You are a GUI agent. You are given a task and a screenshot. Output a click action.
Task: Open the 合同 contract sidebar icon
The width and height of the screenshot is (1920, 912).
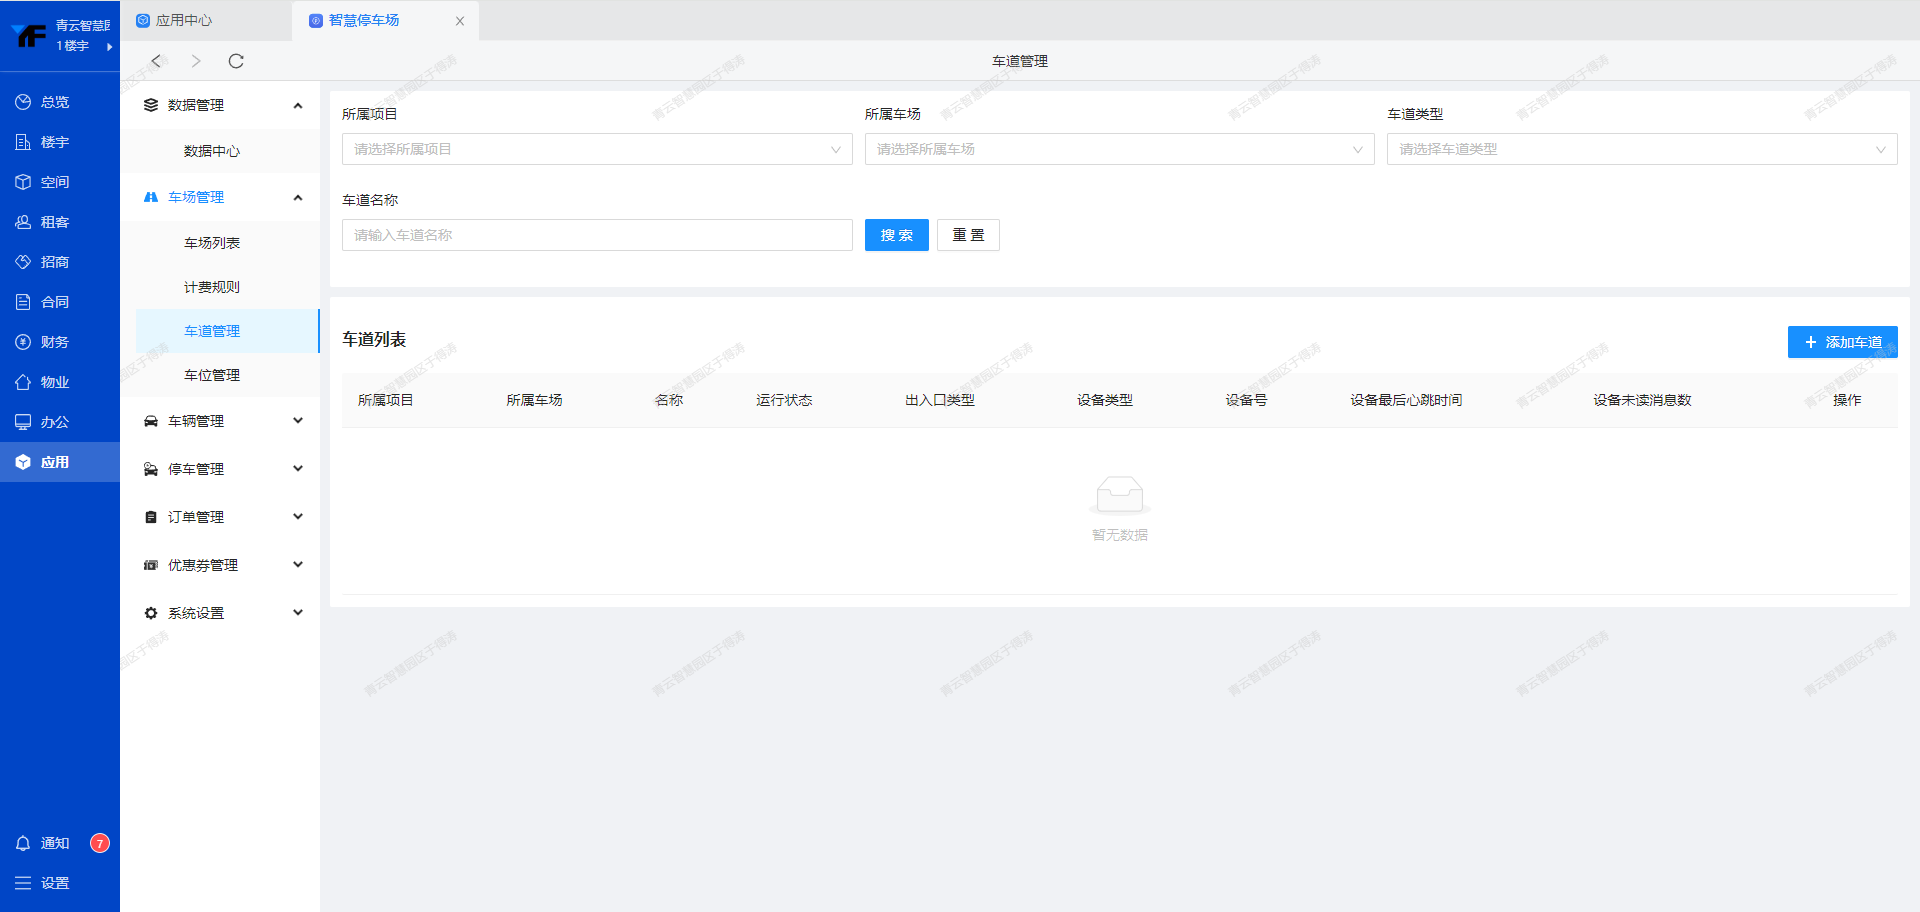click(23, 302)
